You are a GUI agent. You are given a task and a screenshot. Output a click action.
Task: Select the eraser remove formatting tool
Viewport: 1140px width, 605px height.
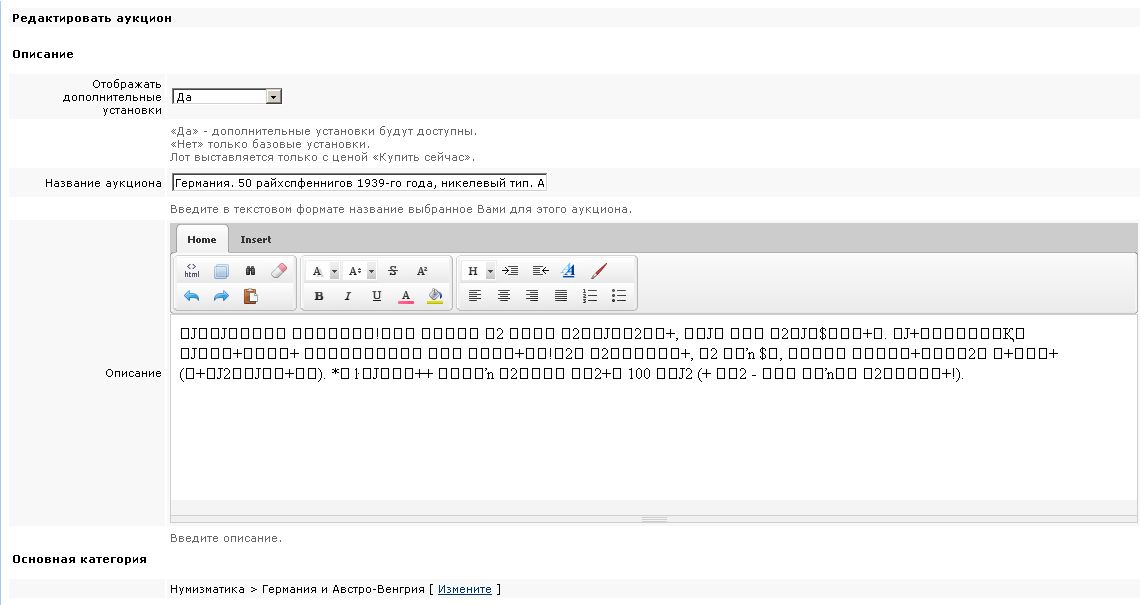pos(279,271)
